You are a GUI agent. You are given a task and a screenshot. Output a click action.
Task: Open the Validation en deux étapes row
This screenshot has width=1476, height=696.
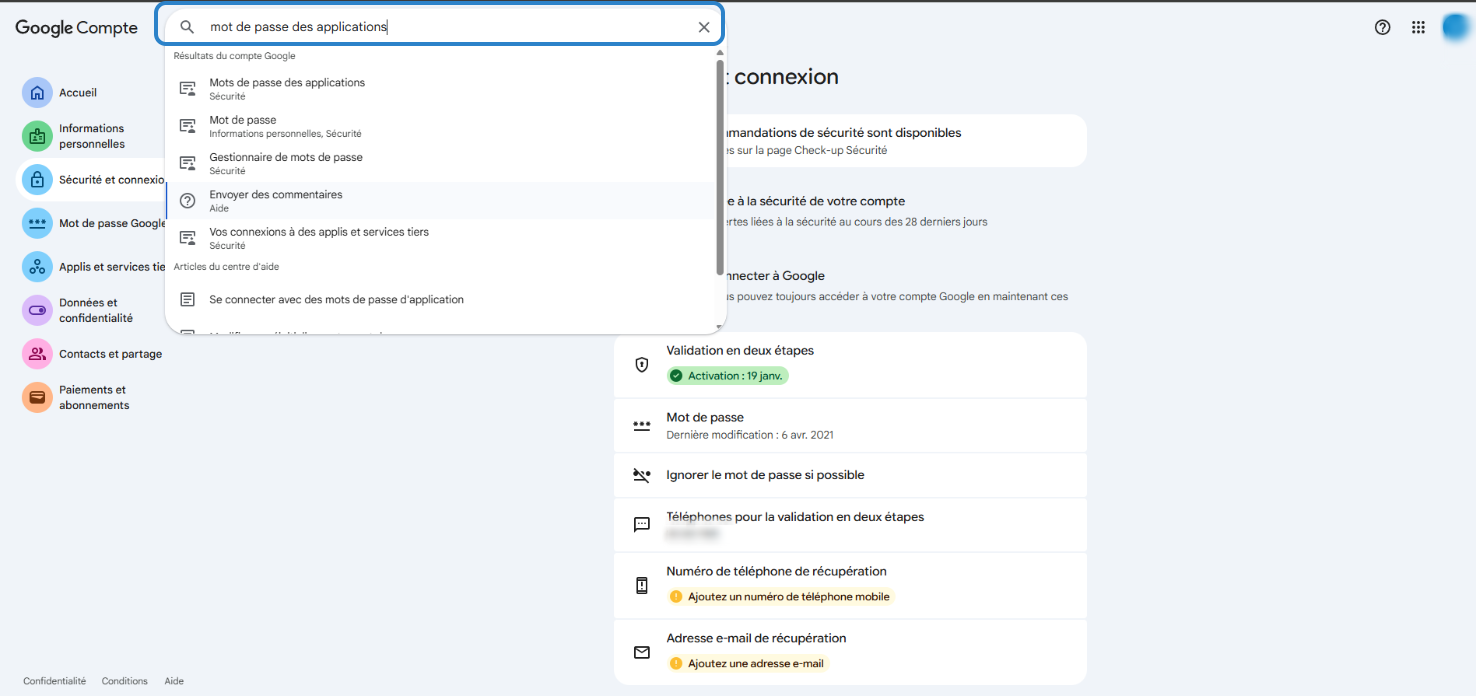tap(850, 365)
